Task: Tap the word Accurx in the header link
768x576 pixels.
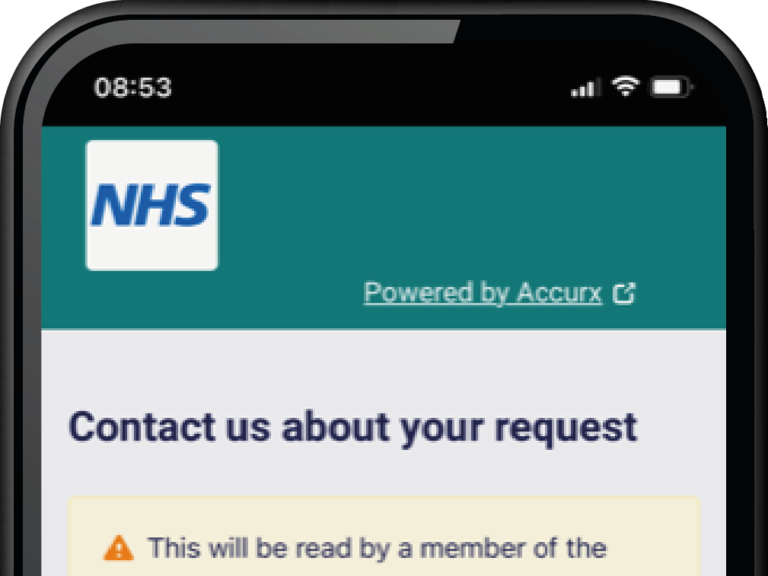Action: (x=559, y=292)
